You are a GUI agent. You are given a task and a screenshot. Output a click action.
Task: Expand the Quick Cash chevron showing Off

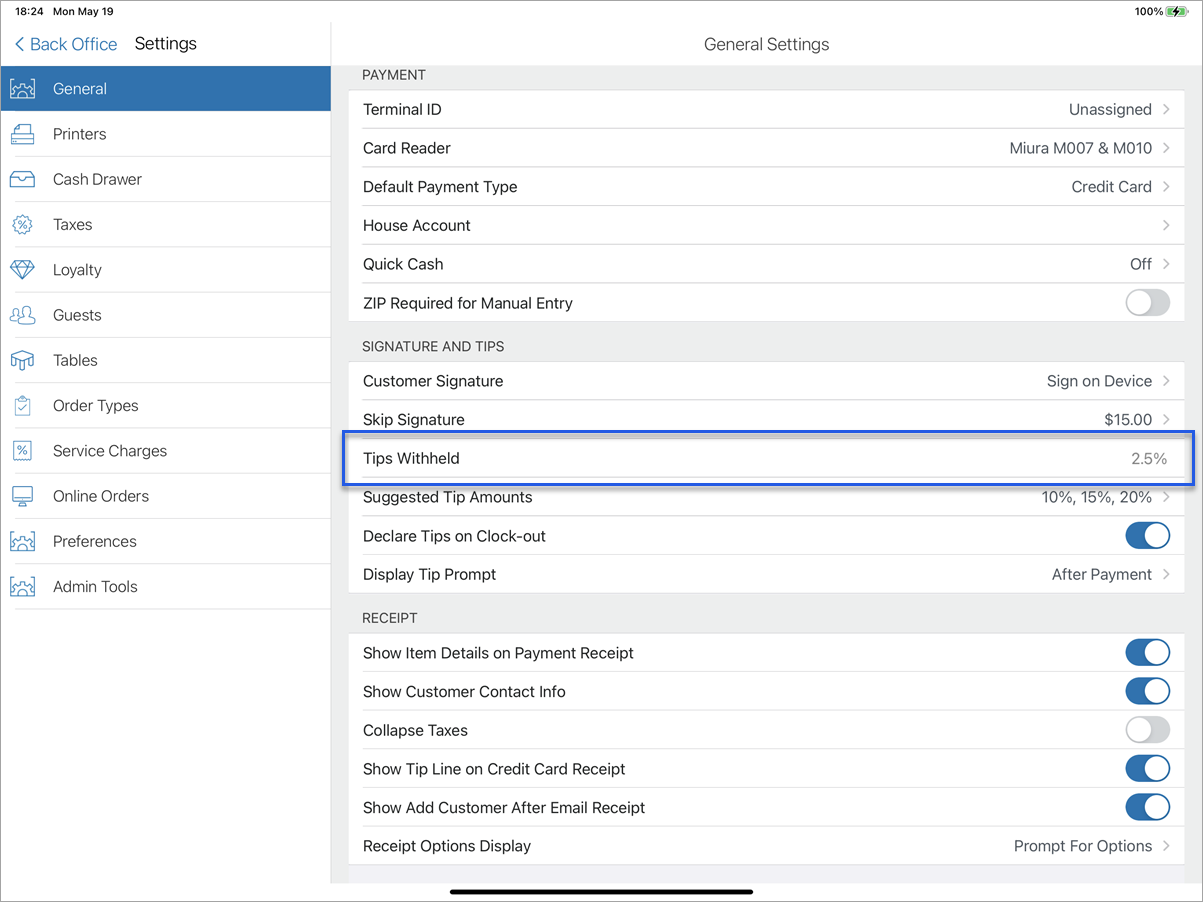coord(1166,264)
